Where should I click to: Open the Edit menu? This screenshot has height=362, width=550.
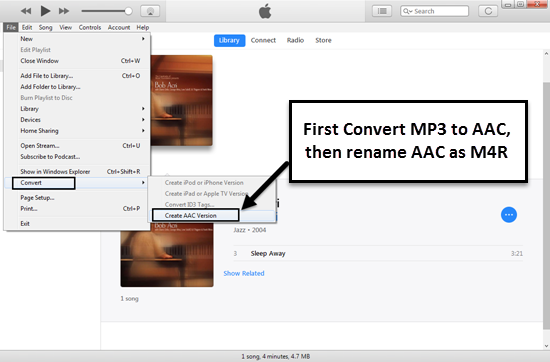click(27, 27)
